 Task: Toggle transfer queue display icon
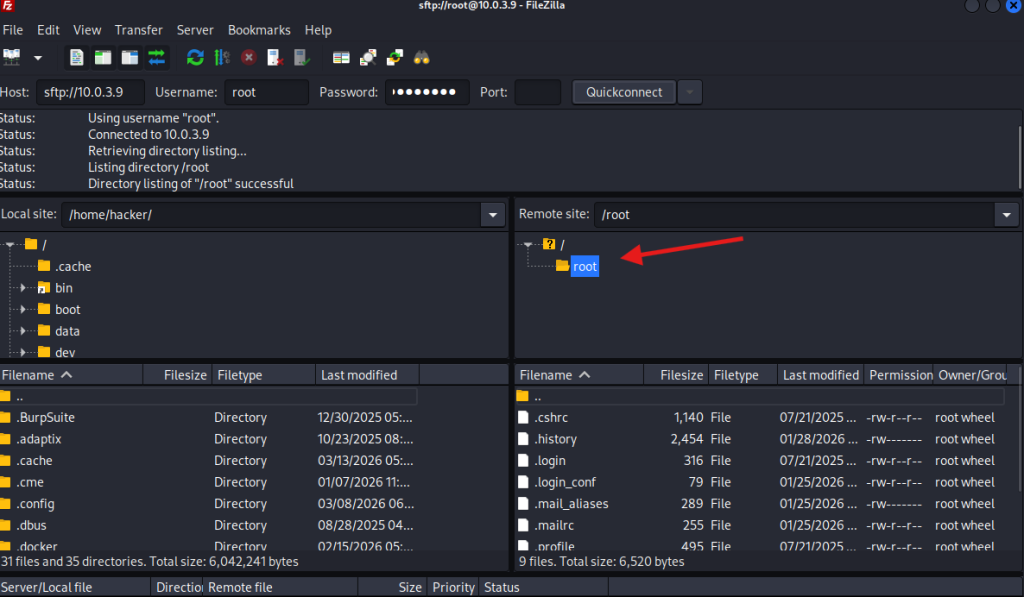(157, 57)
